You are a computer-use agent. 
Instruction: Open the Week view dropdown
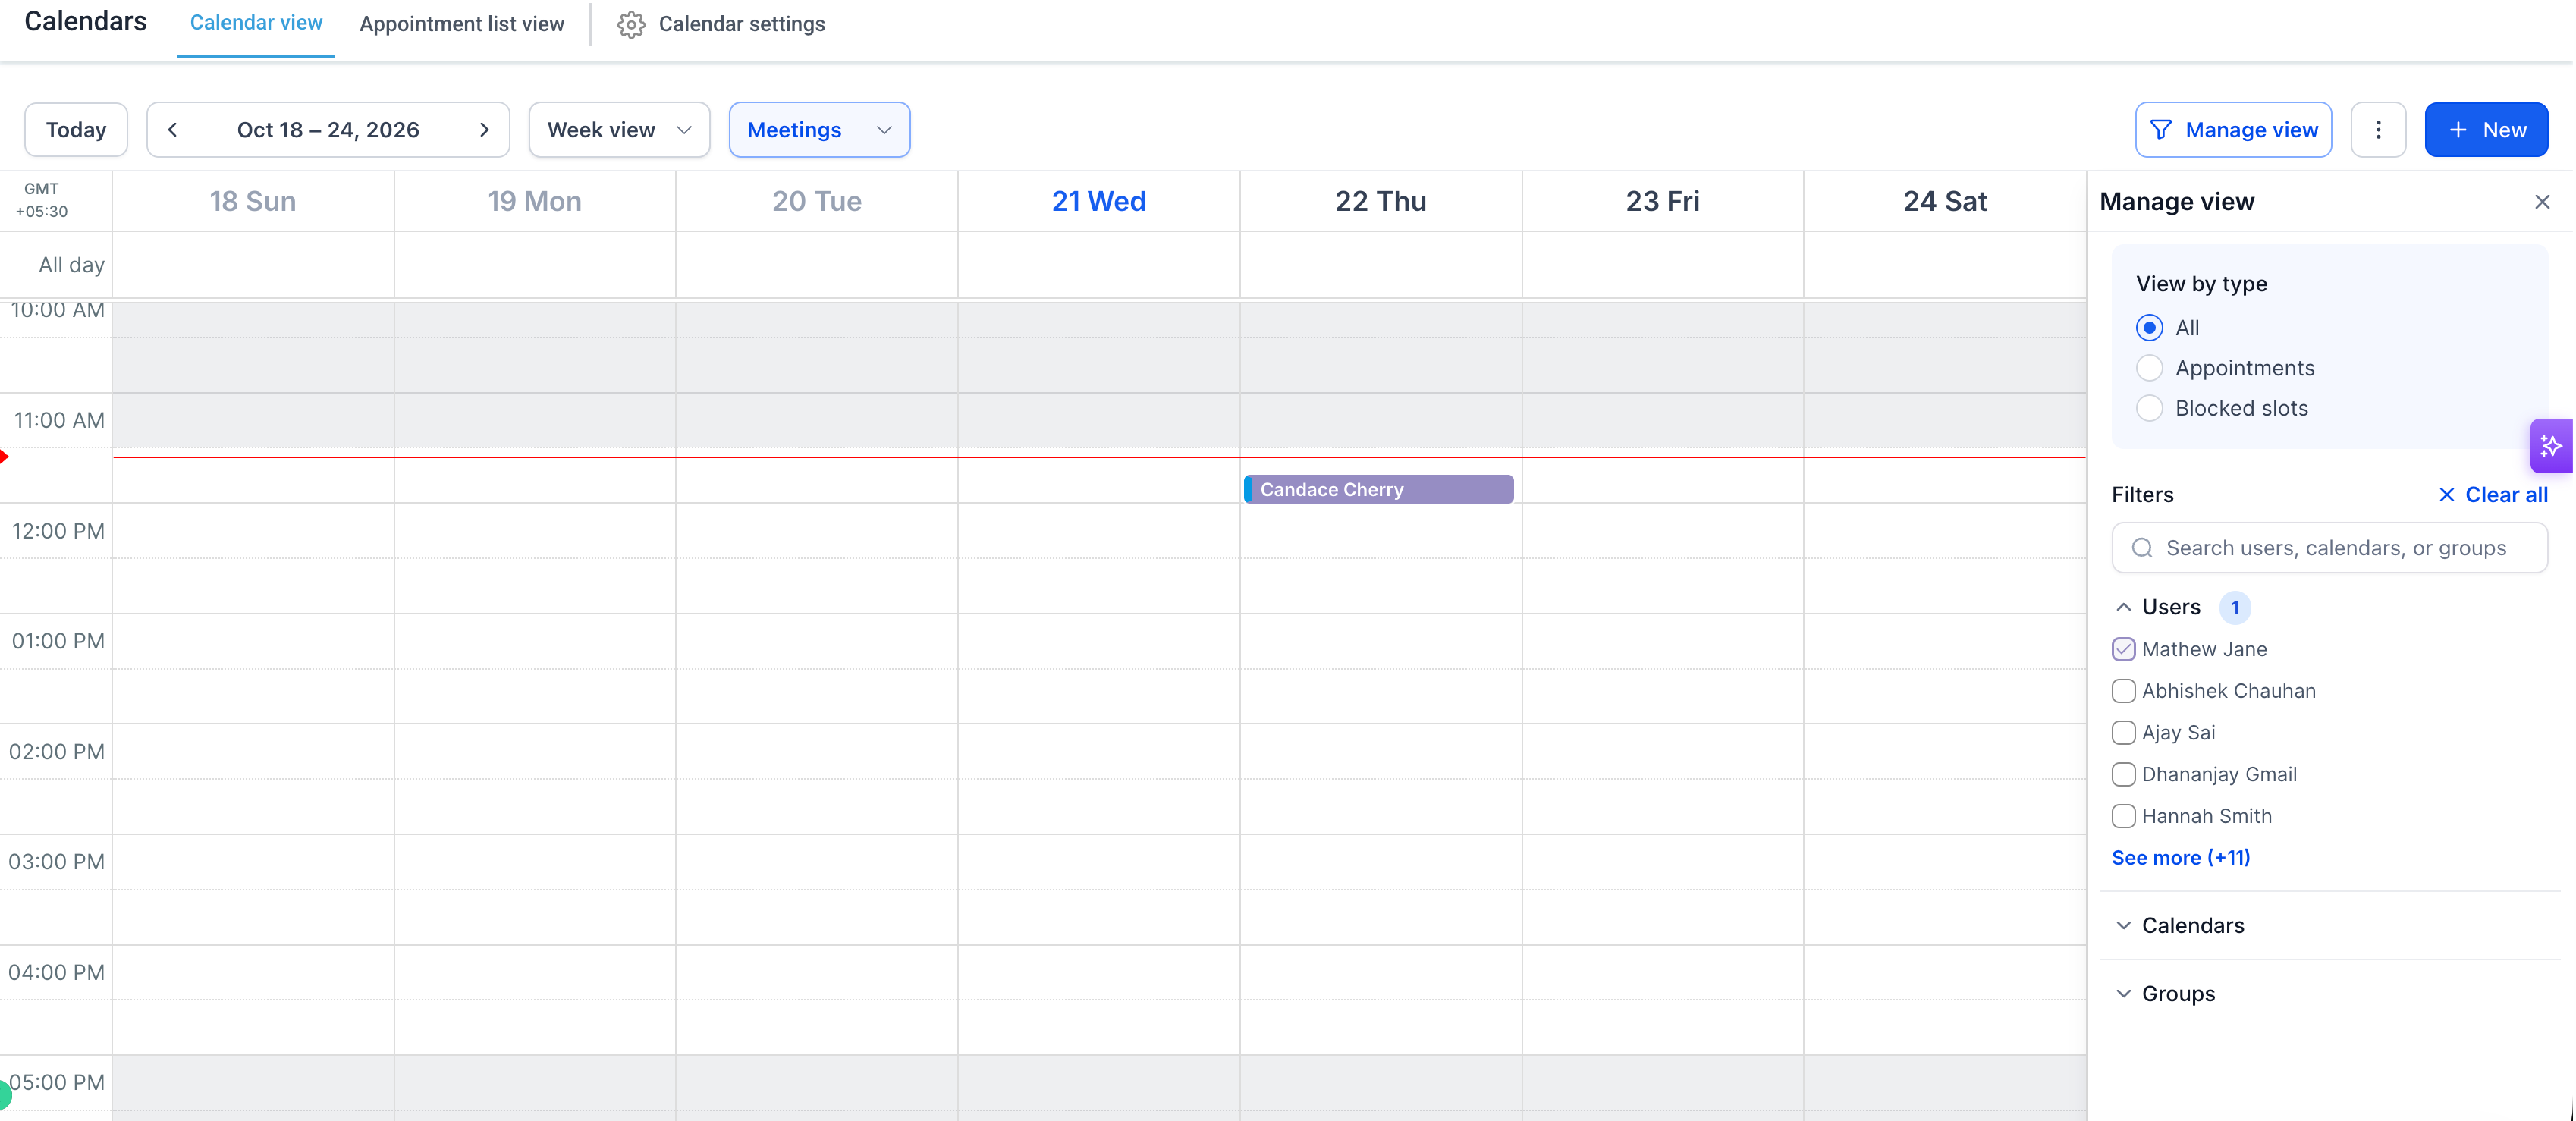click(619, 130)
